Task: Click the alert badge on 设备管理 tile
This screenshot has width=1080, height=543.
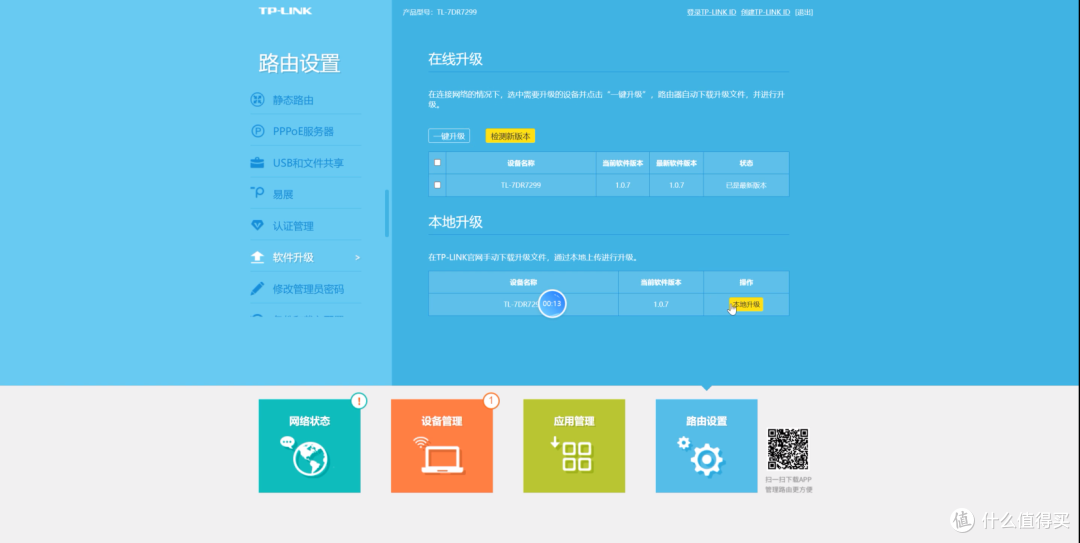Action: pyautogui.click(x=490, y=400)
